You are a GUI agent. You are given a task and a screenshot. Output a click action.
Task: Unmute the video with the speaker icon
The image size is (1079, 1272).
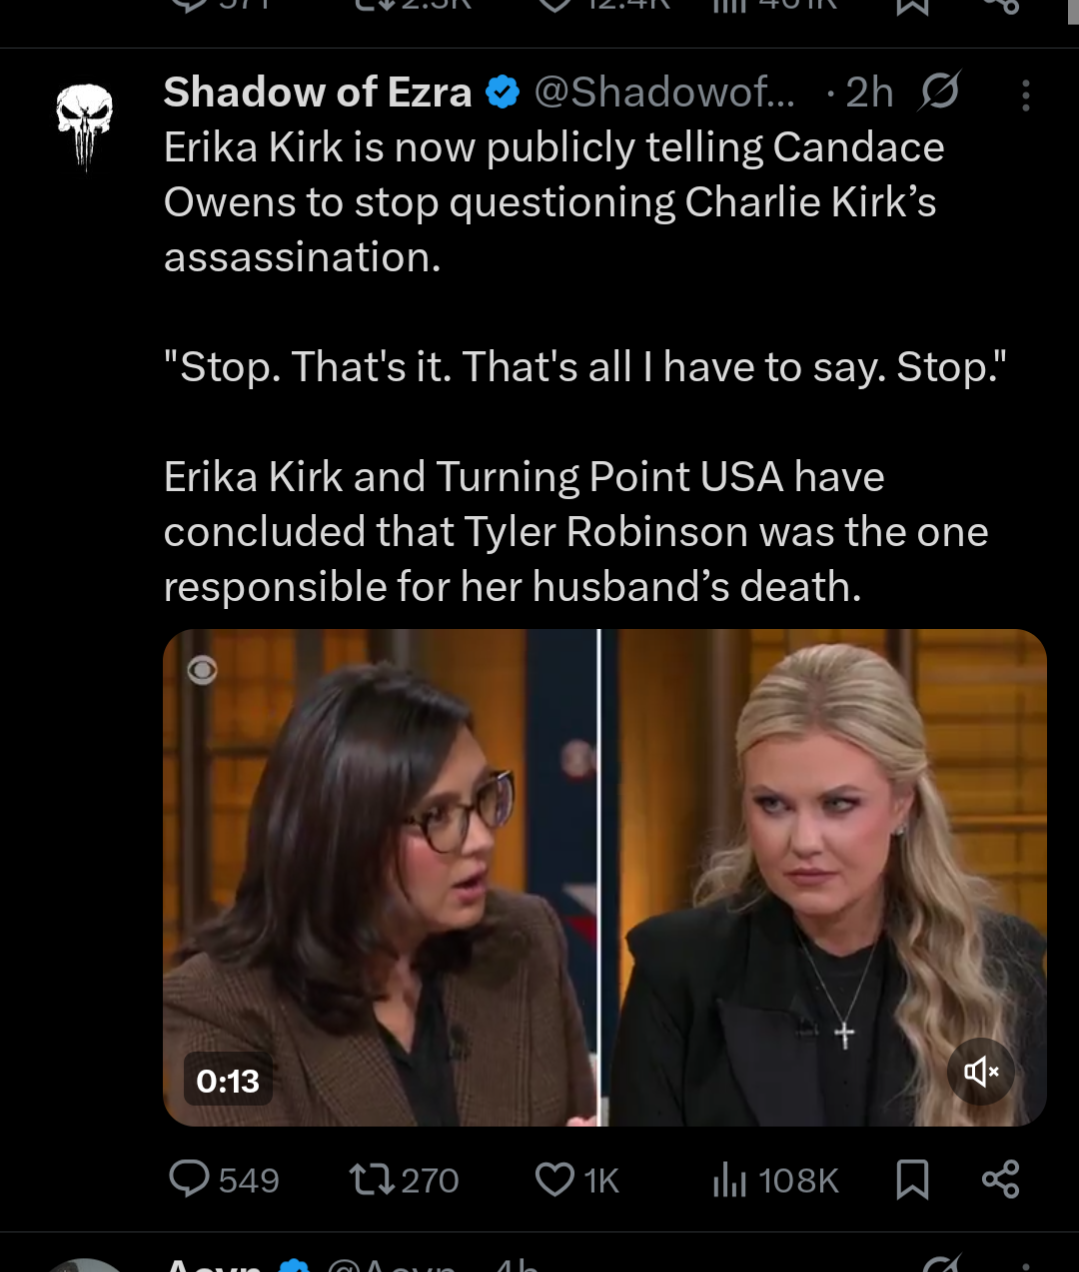[x=981, y=1072]
